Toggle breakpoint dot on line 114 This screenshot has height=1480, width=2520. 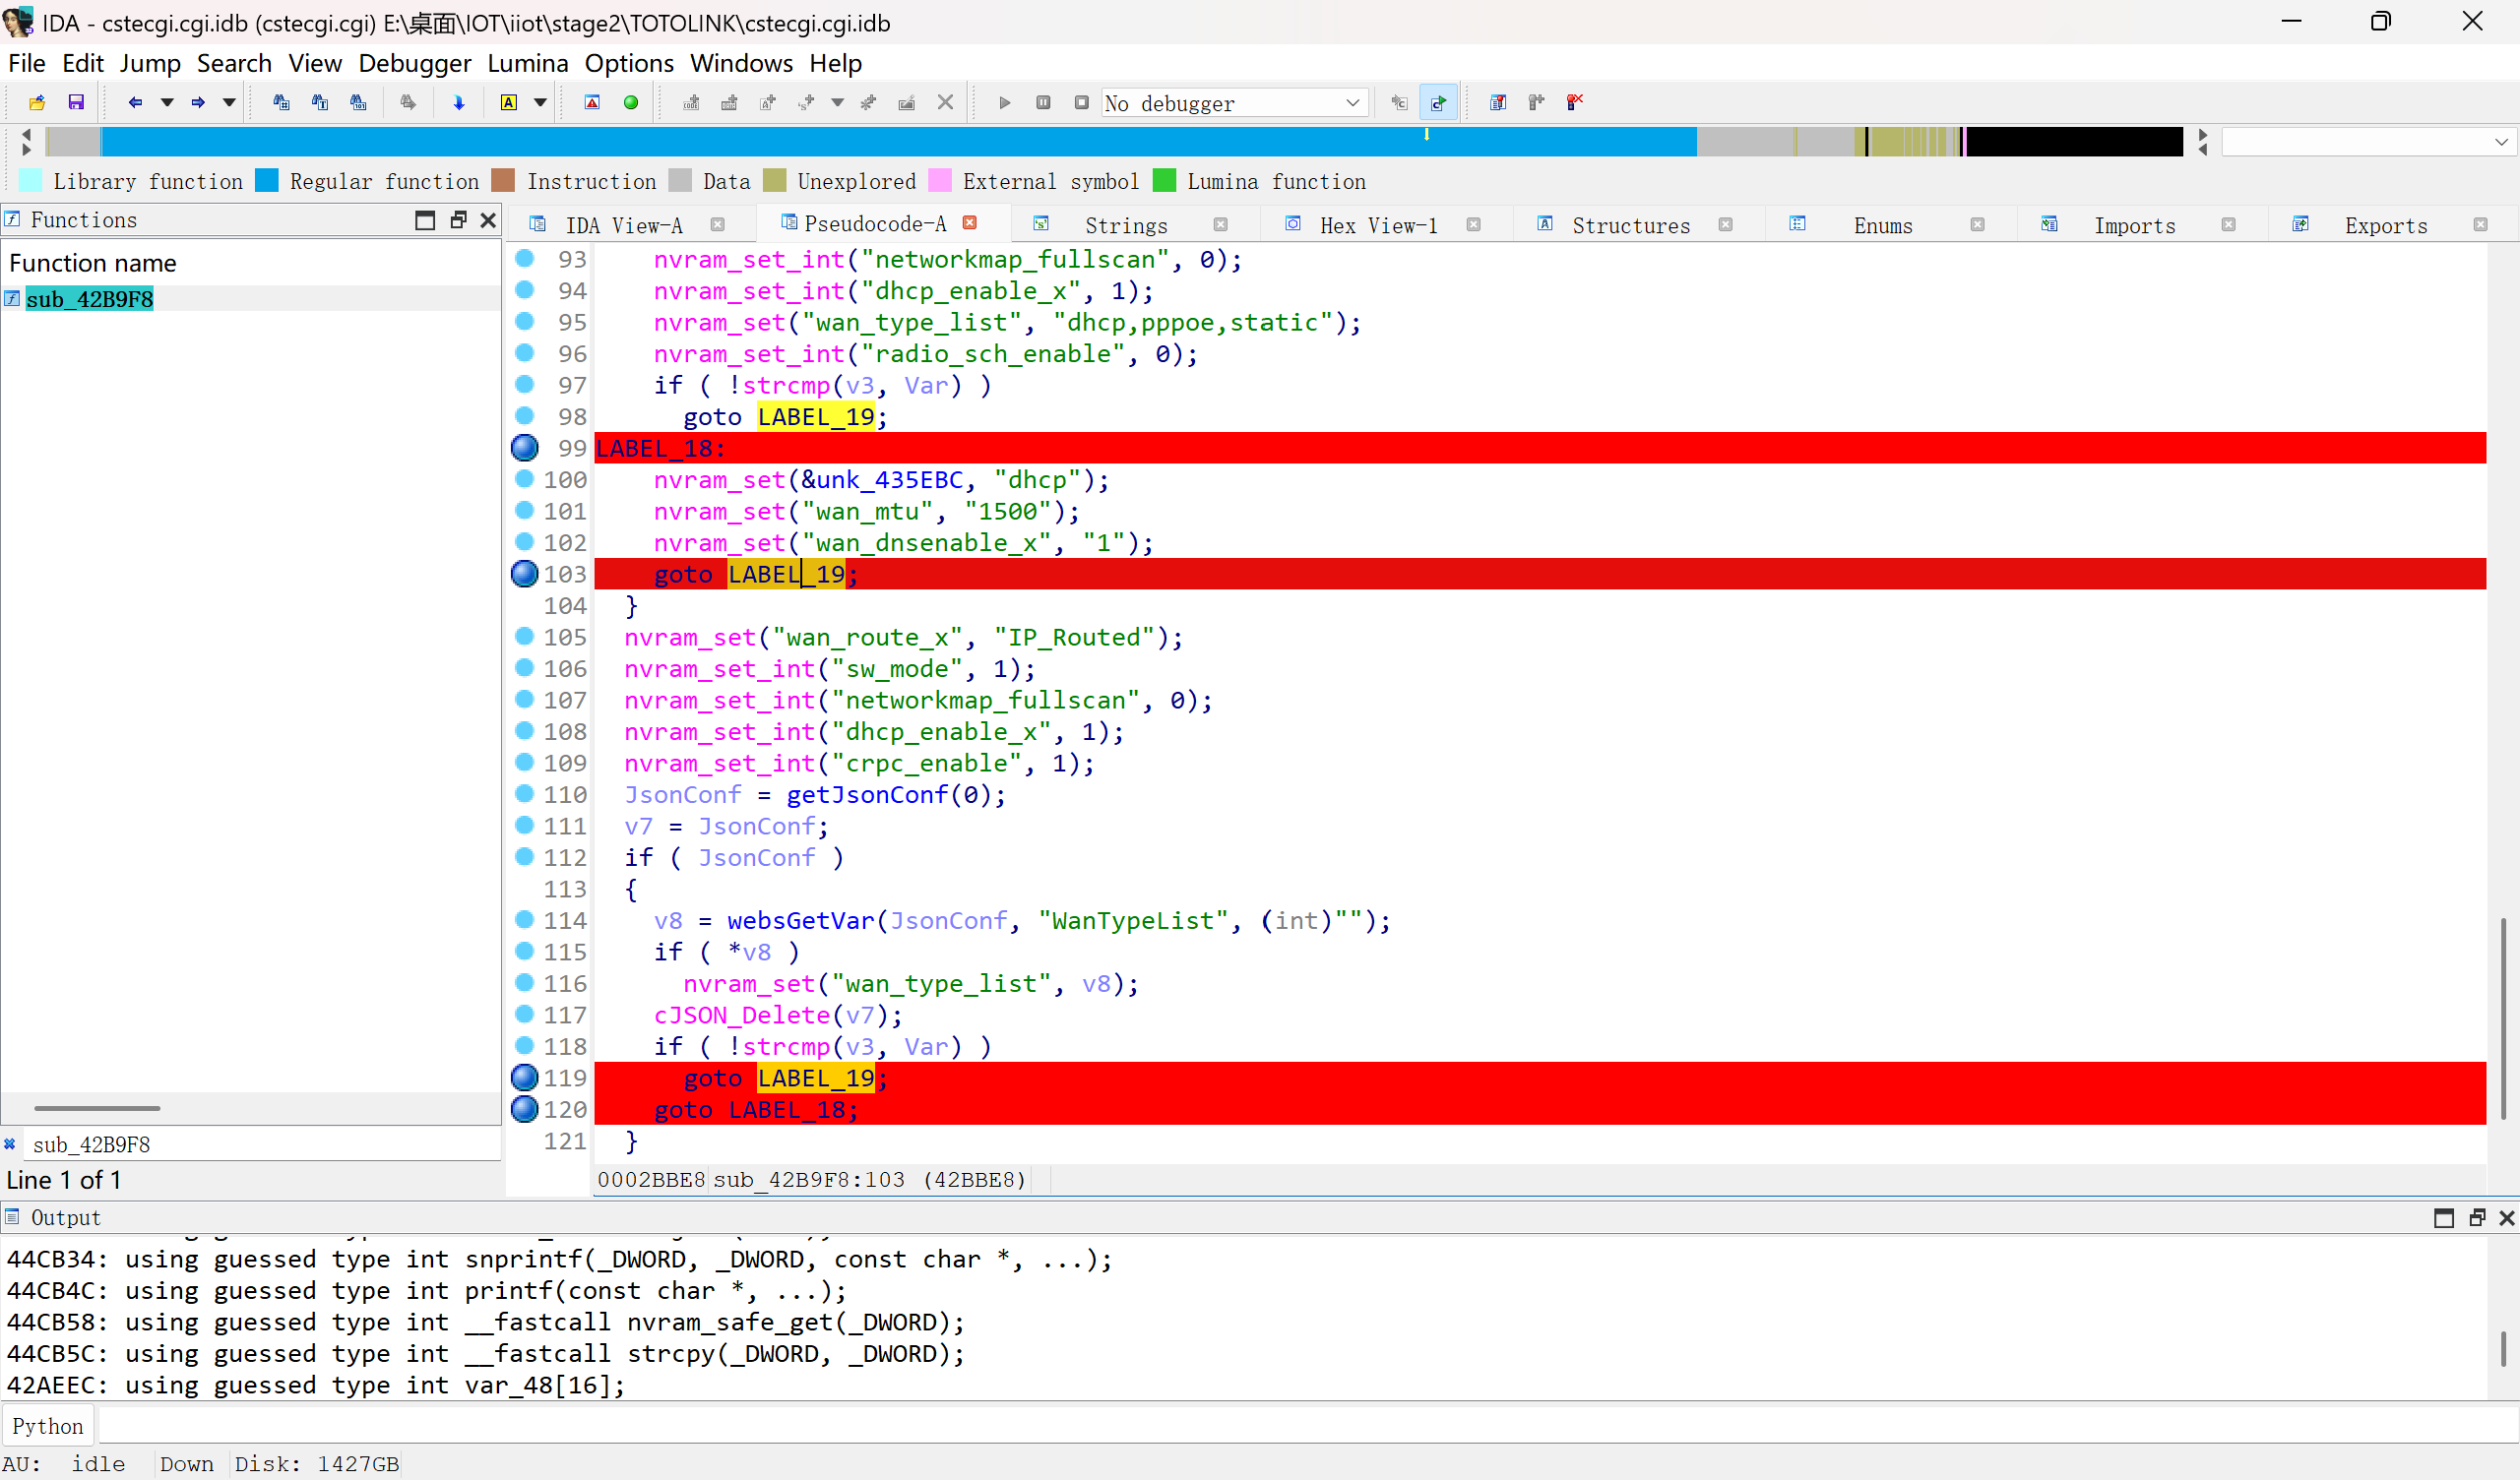tap(525, 919)
